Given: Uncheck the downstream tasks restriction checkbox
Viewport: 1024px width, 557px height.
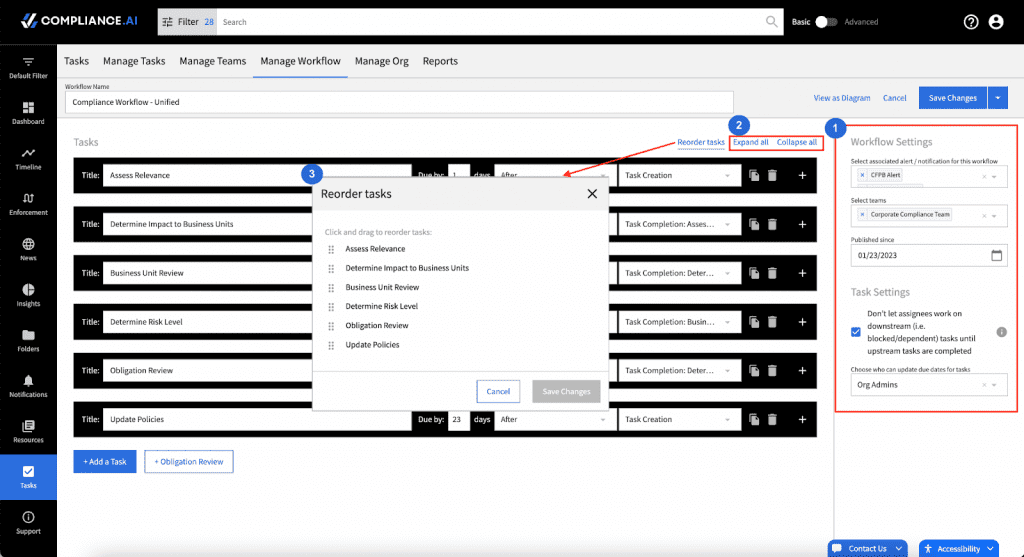Looking at the screenshot, I should (856, 332).
